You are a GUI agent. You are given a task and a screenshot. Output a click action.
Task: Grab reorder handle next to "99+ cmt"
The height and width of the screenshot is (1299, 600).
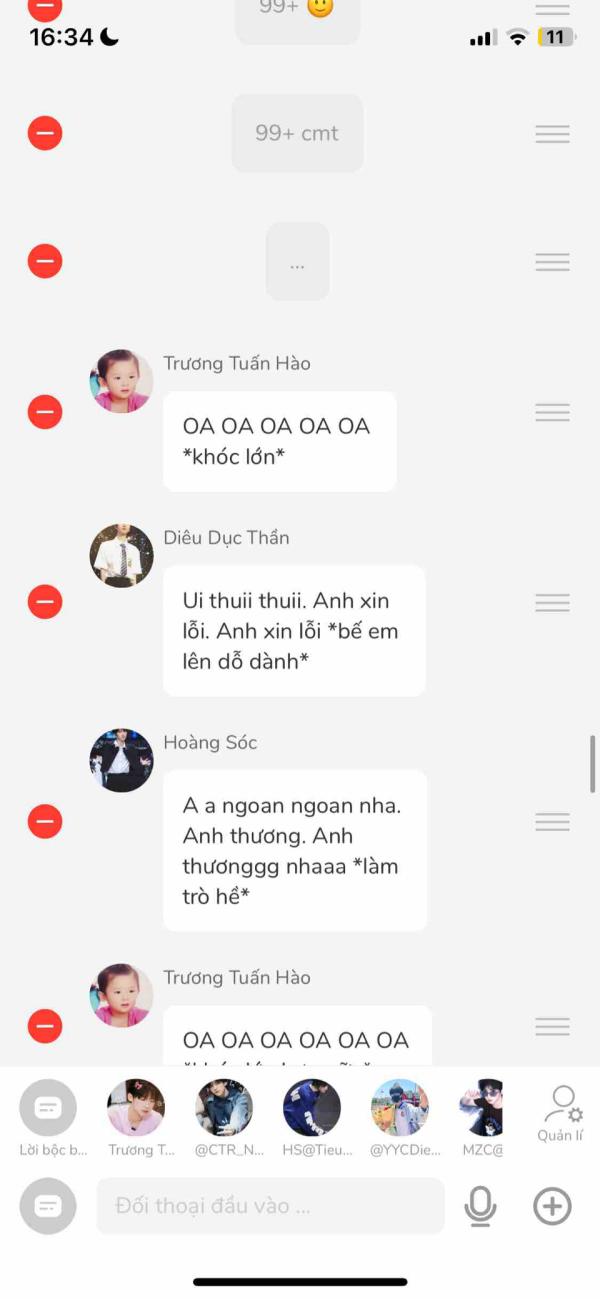tap(552, 133)
